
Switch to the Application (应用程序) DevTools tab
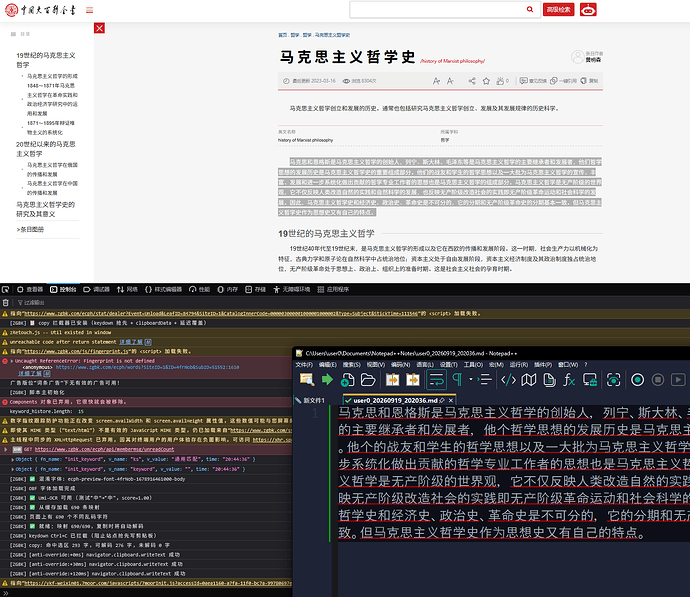pos(333,289)
